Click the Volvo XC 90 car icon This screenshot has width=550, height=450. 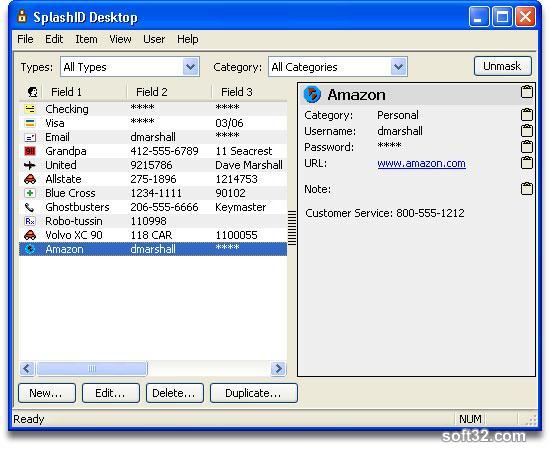30,235
